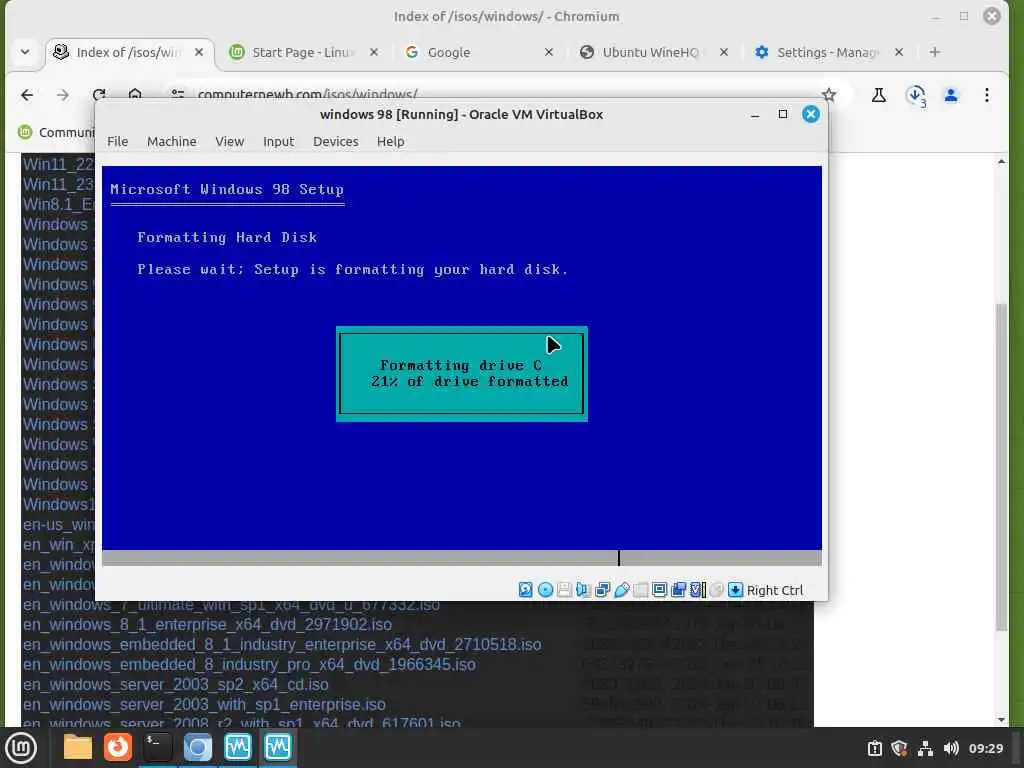
Task: Click the keyboard capture arrow icon beside Right Ctrl
Action: 735,590
